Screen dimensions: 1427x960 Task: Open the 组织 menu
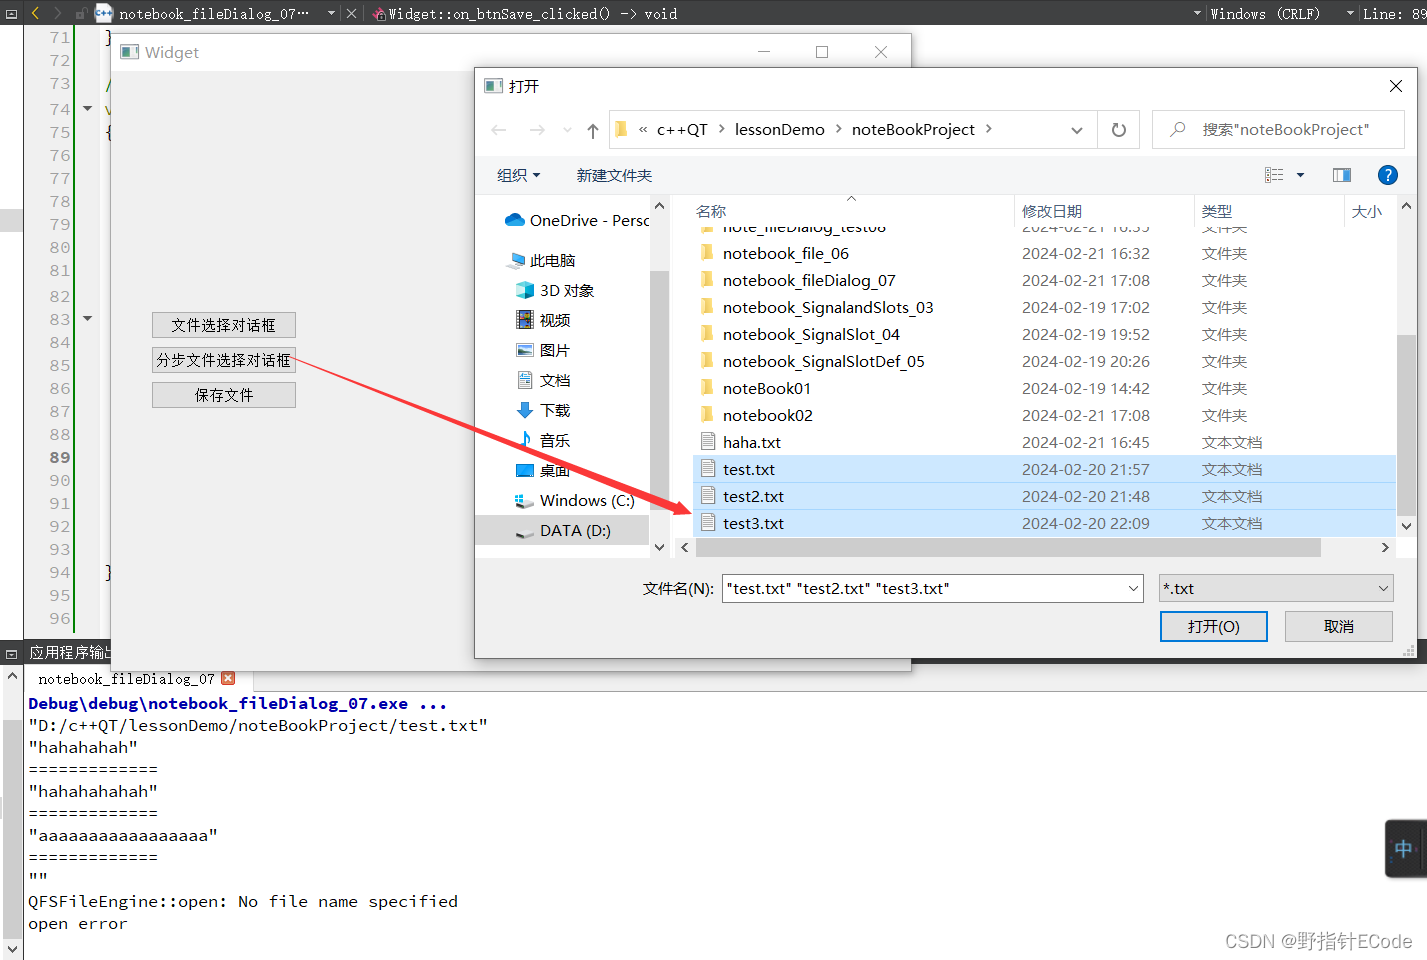coord(519,175)
